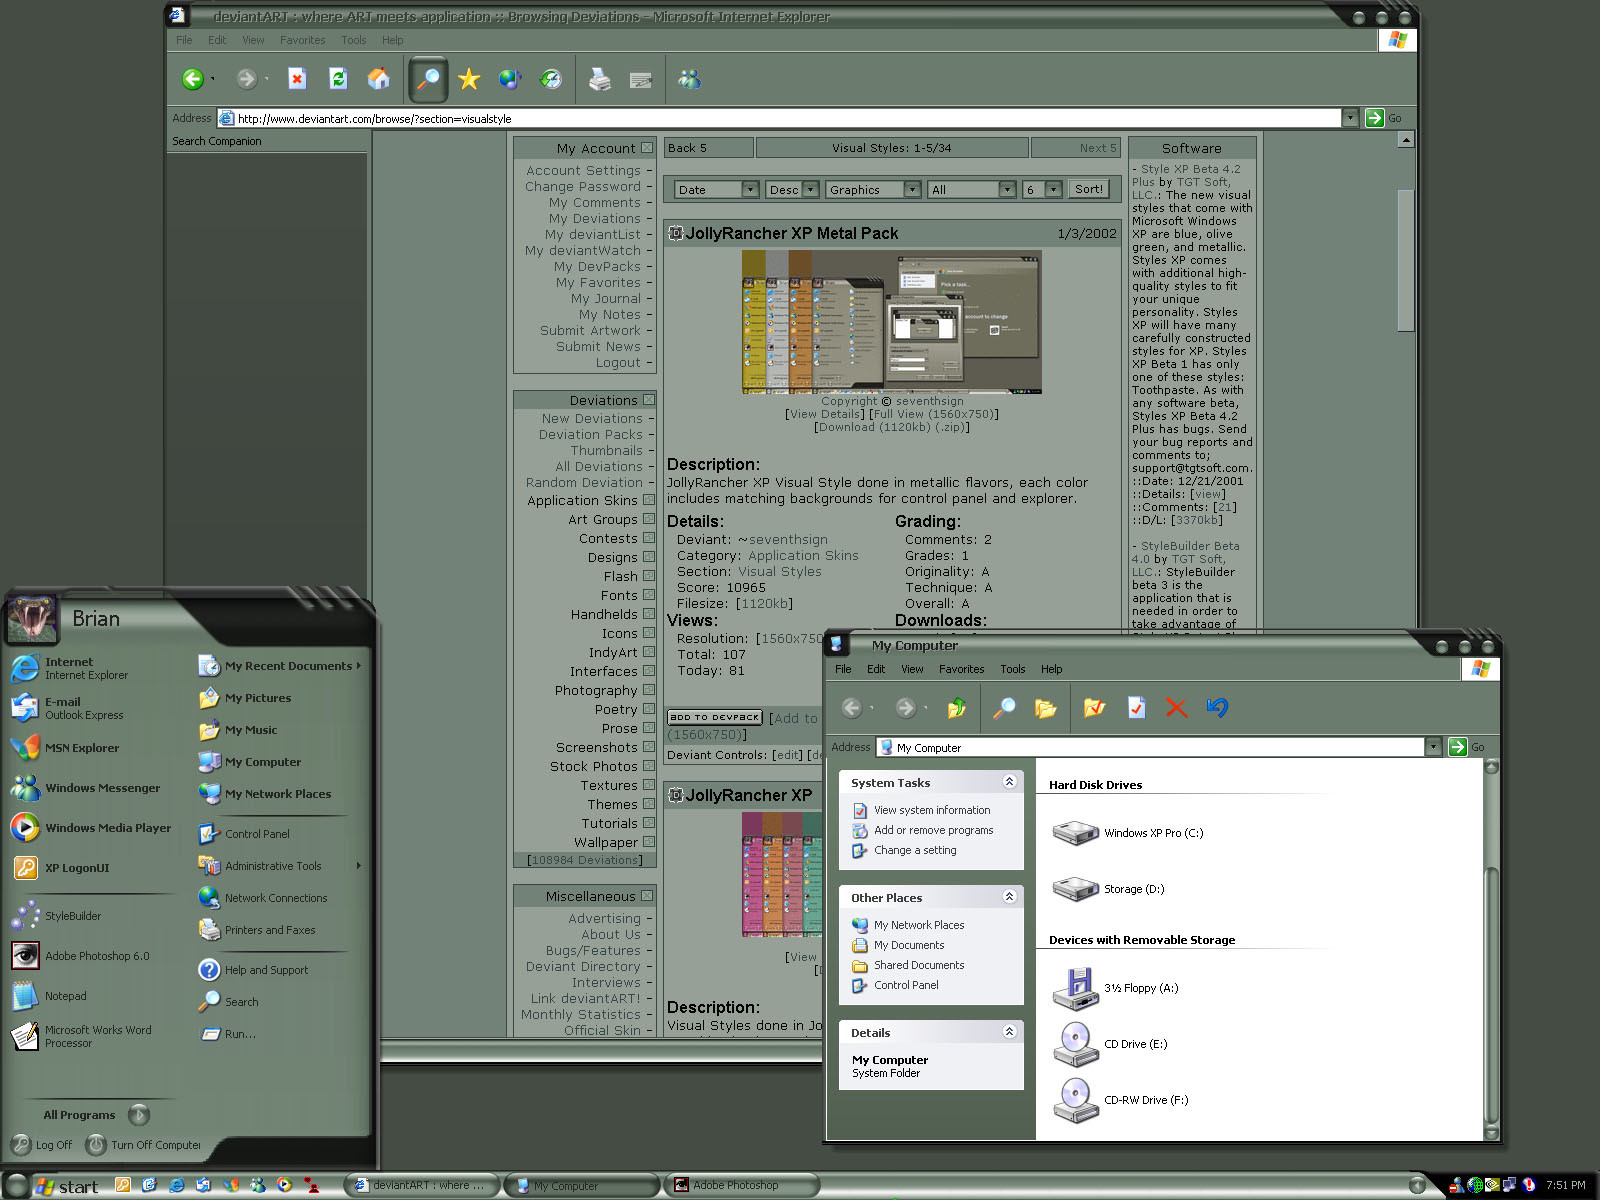
Task: Open the Desc order dropdown
Action: click(x=810, y=189)
